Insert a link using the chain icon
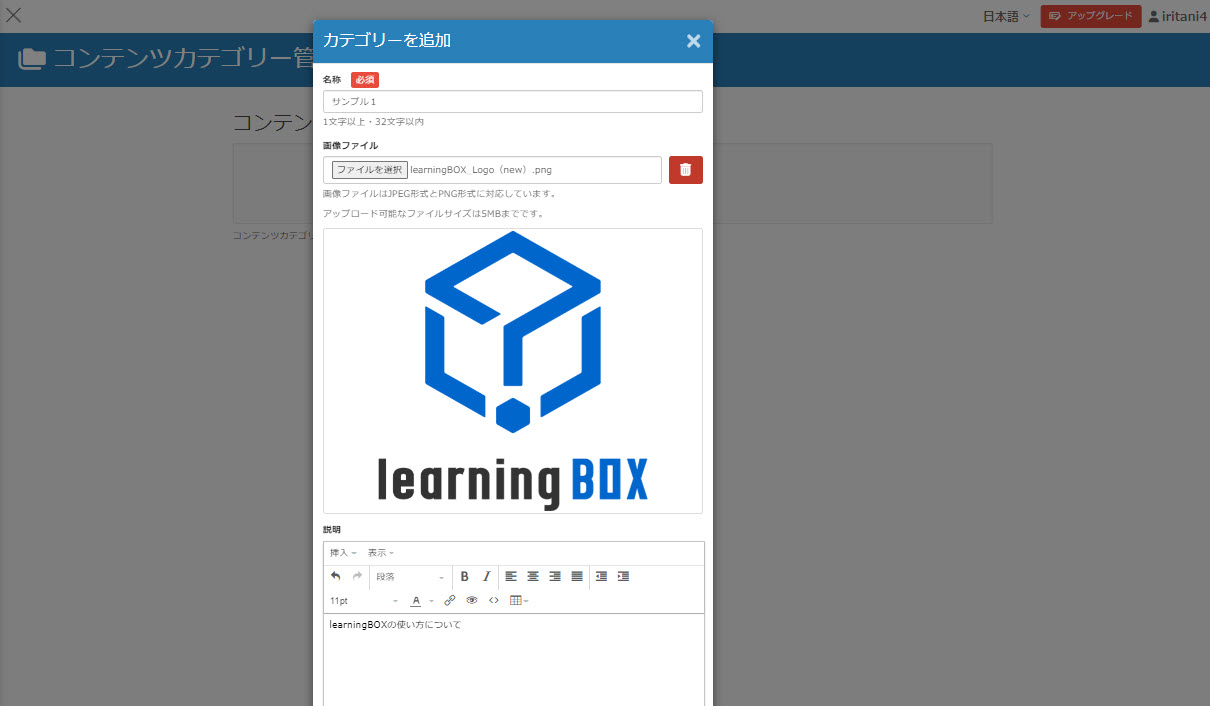This screenshot has height=706, width=1210. (450, 601)
